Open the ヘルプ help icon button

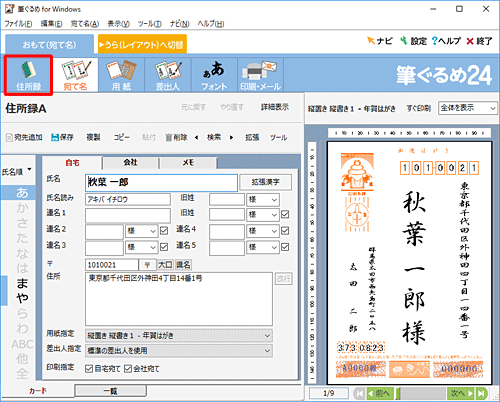446,41
